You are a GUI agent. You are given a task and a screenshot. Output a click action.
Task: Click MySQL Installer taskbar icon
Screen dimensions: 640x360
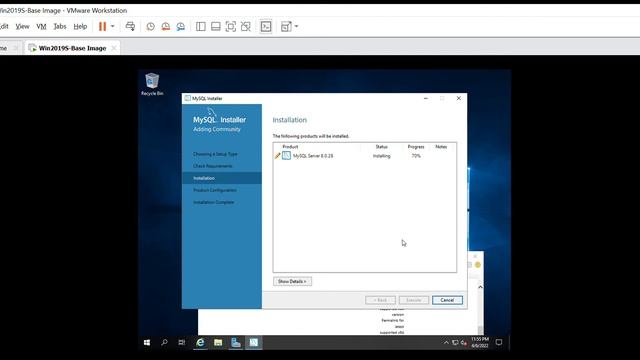253,342
